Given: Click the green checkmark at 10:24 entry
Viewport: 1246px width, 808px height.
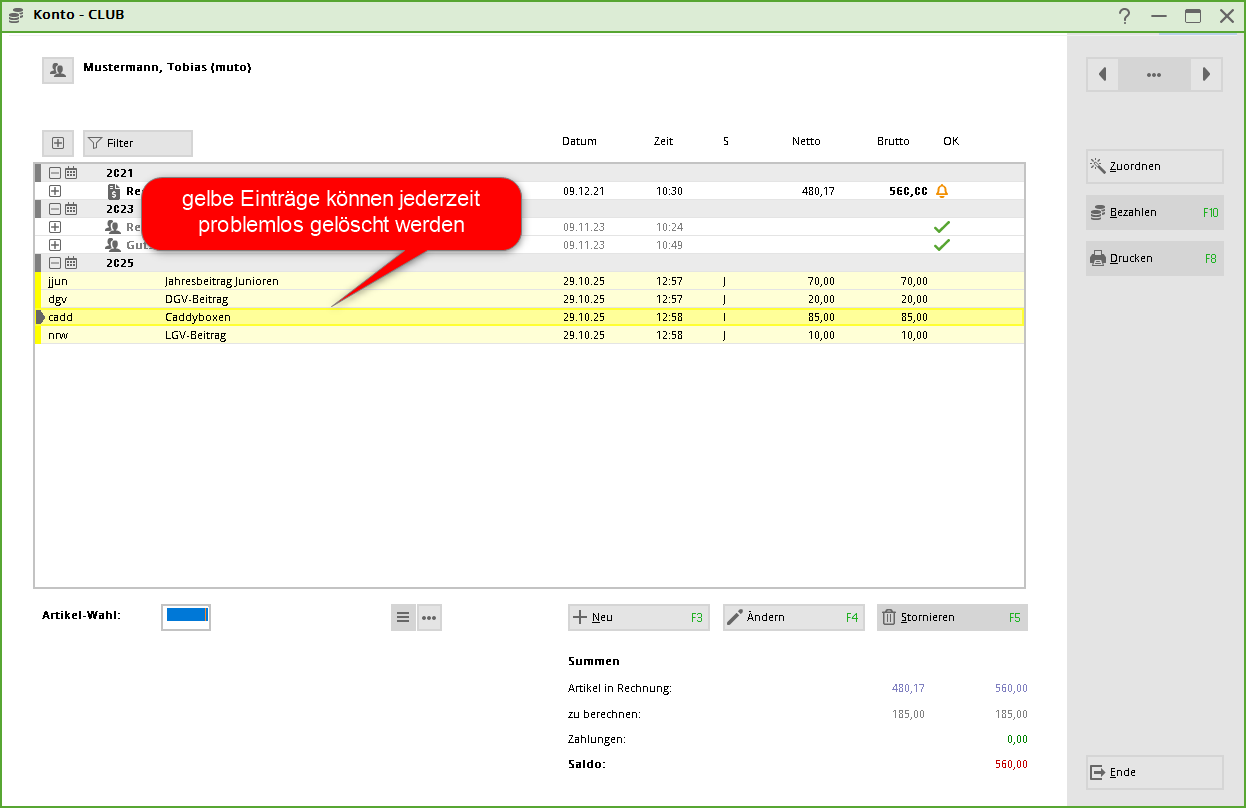Looking at the screenshot, I should (x=941, y=227).
